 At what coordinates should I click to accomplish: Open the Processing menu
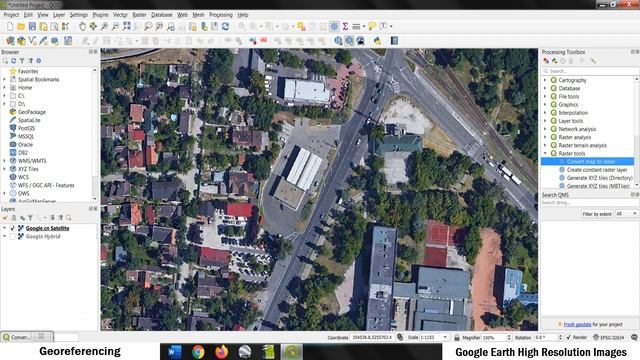click(x=221, y=15)
